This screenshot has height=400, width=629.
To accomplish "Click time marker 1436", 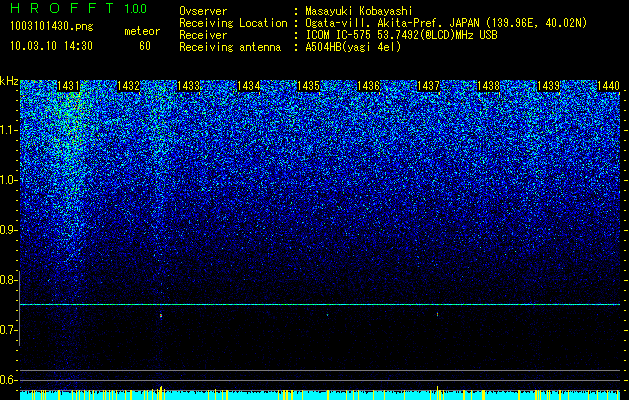I will (368, 86).
